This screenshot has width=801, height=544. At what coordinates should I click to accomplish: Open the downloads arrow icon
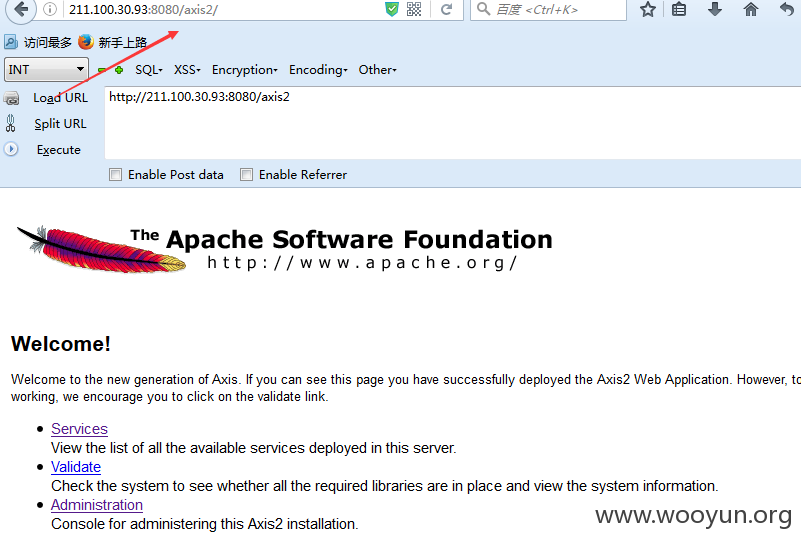point(715,9)
